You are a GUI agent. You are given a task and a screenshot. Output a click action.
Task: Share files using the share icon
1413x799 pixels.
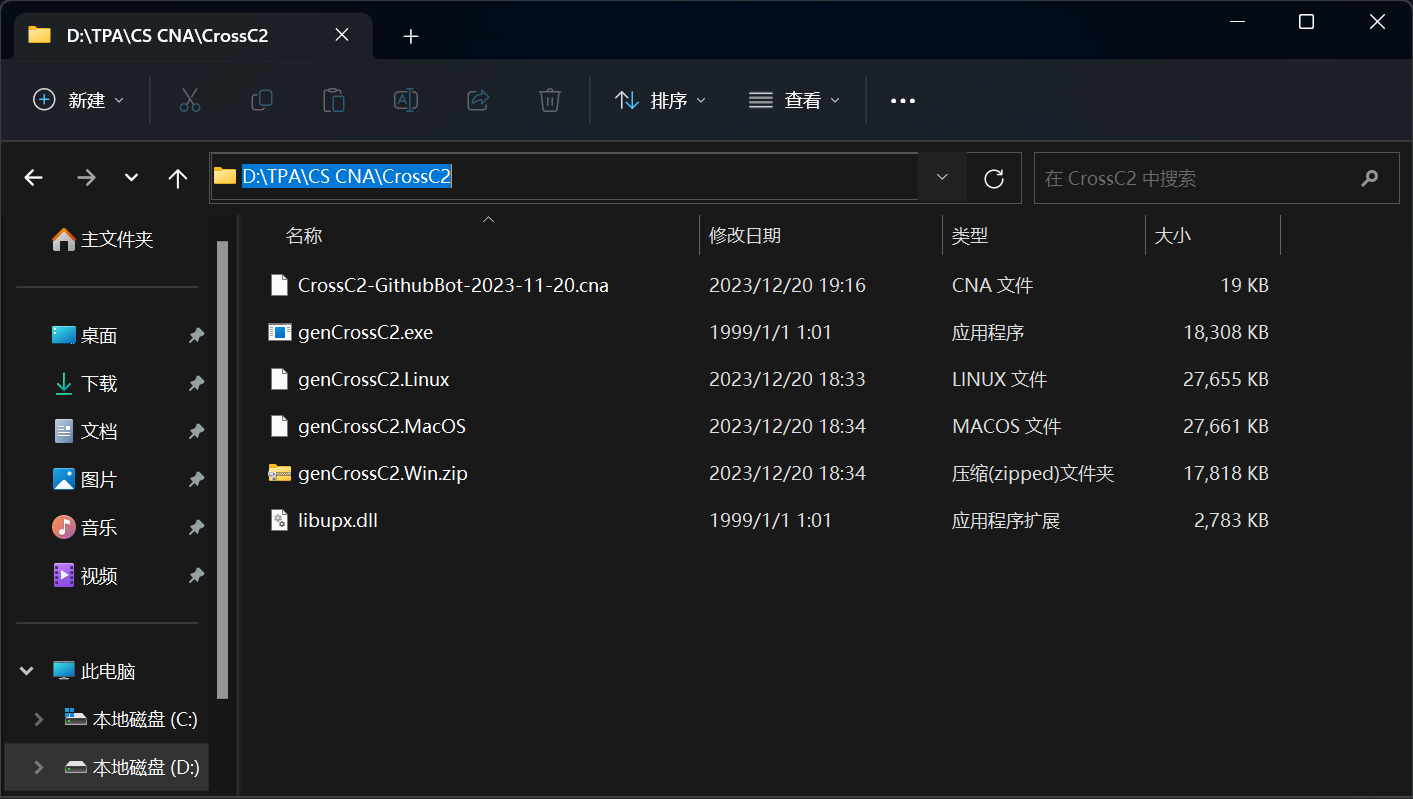point(477,100)
